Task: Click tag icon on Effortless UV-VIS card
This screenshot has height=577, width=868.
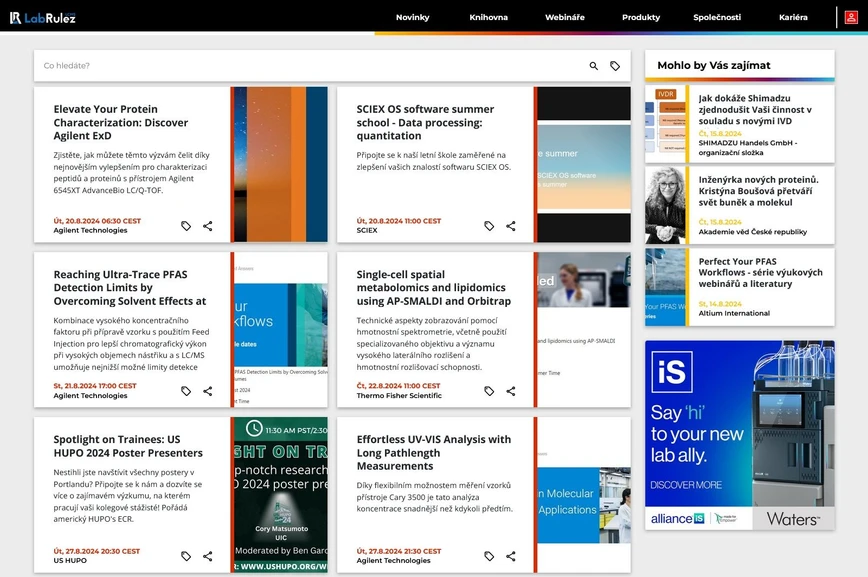Action: coord(489,556)
